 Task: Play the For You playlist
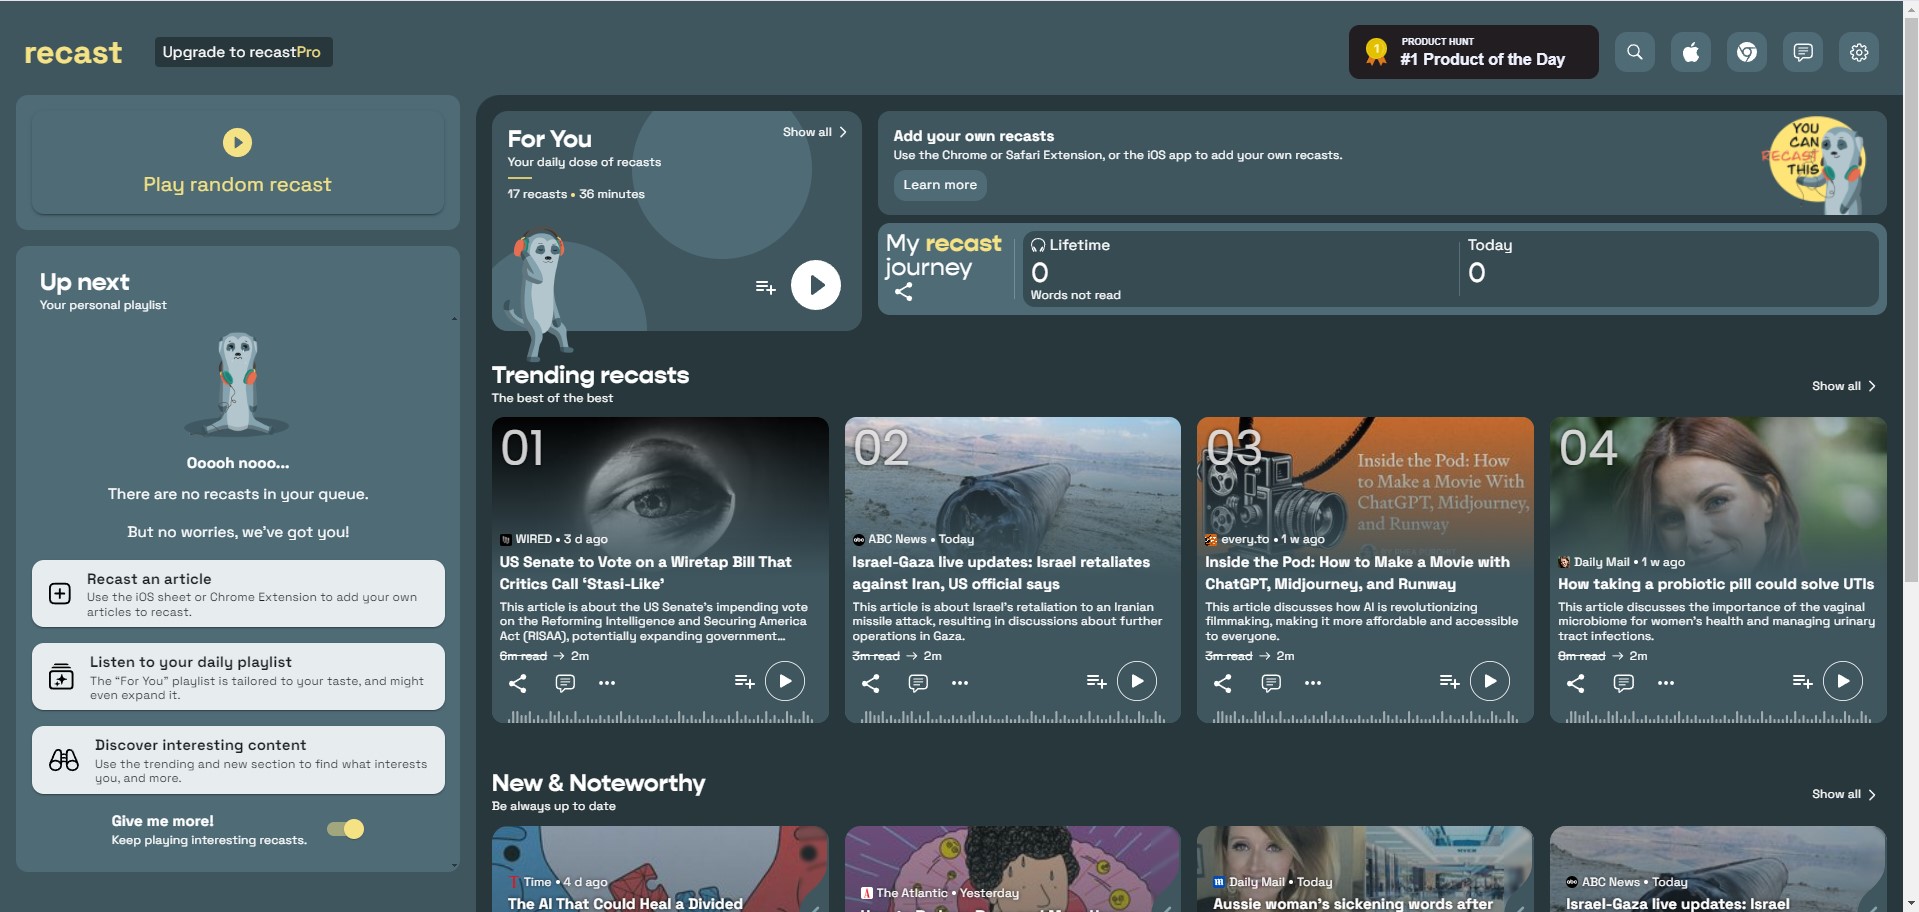tap(816, 286)
